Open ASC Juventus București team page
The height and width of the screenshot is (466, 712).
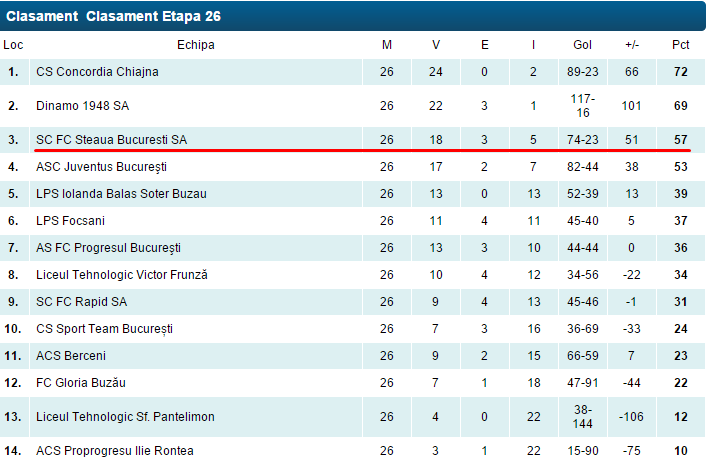(101, 166)
